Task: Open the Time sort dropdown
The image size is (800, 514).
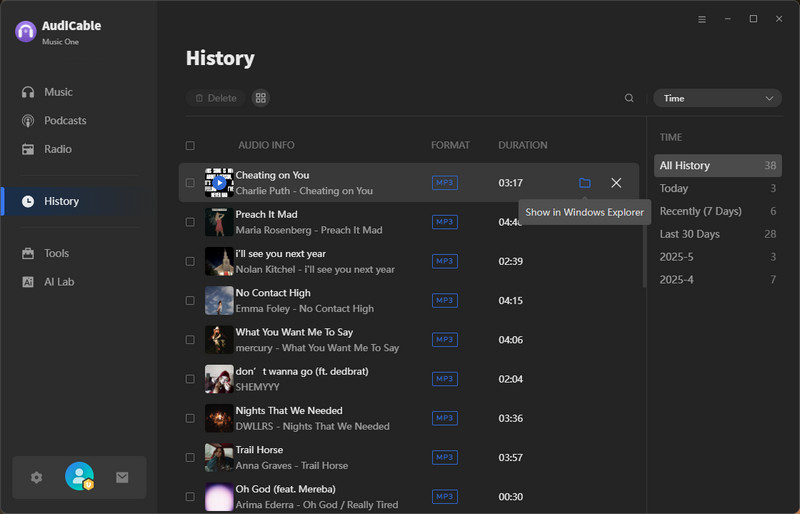Action: point(717,98)
